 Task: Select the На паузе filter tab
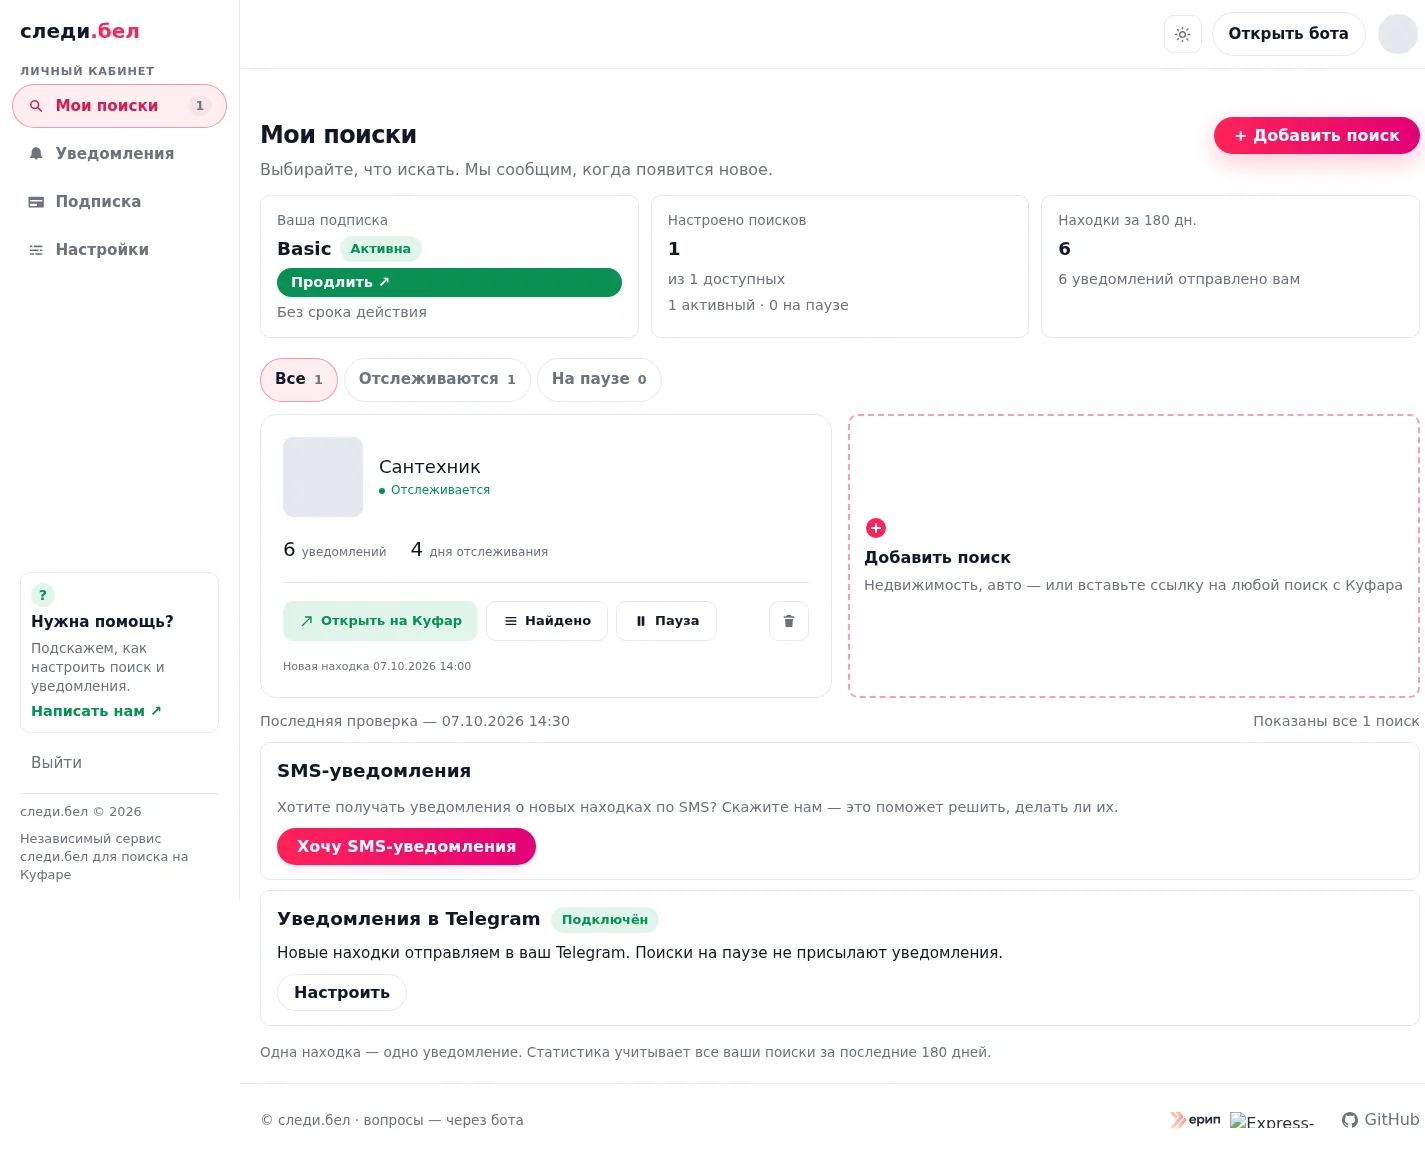(x=599, y=380)
